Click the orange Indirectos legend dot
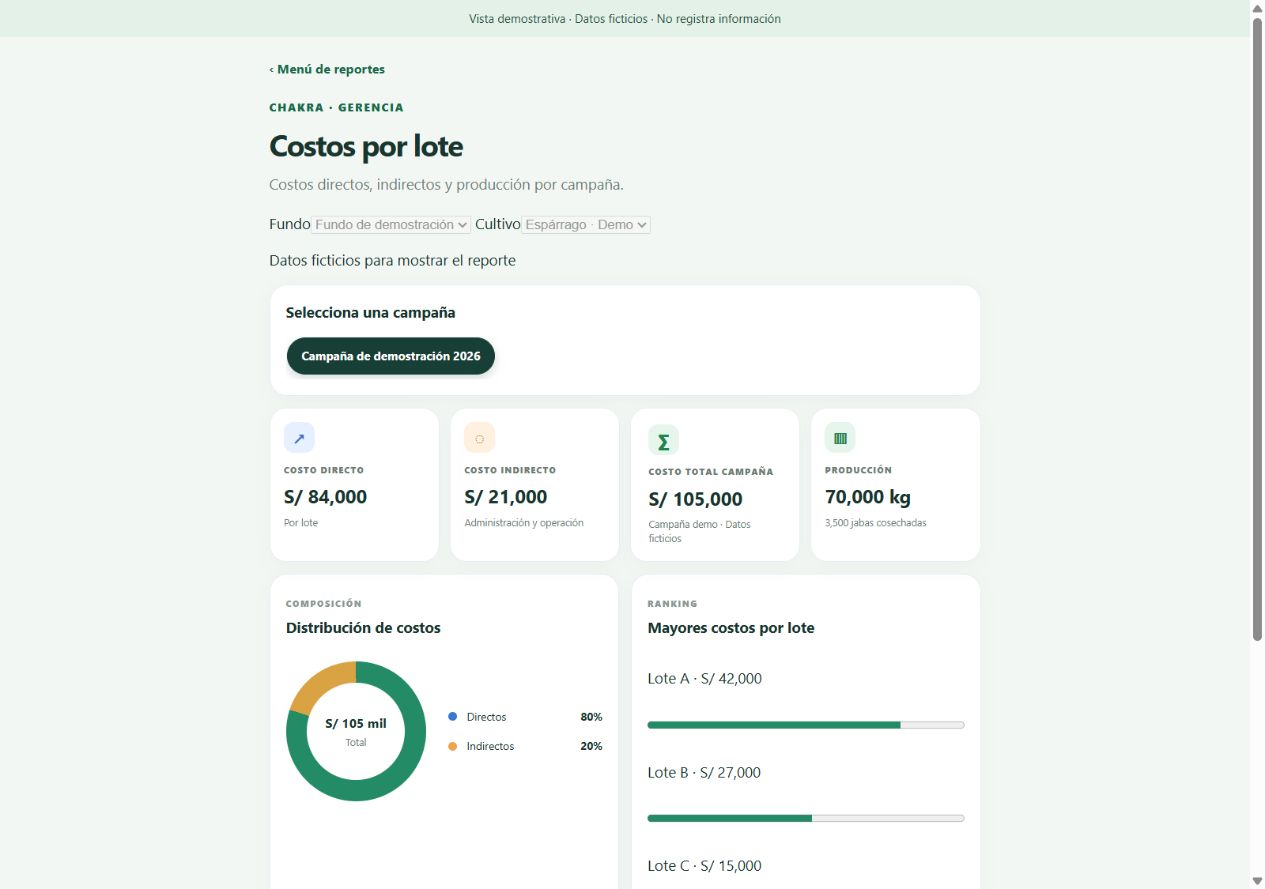Viewport: 1265px width, 889px height. click(452, 747)
